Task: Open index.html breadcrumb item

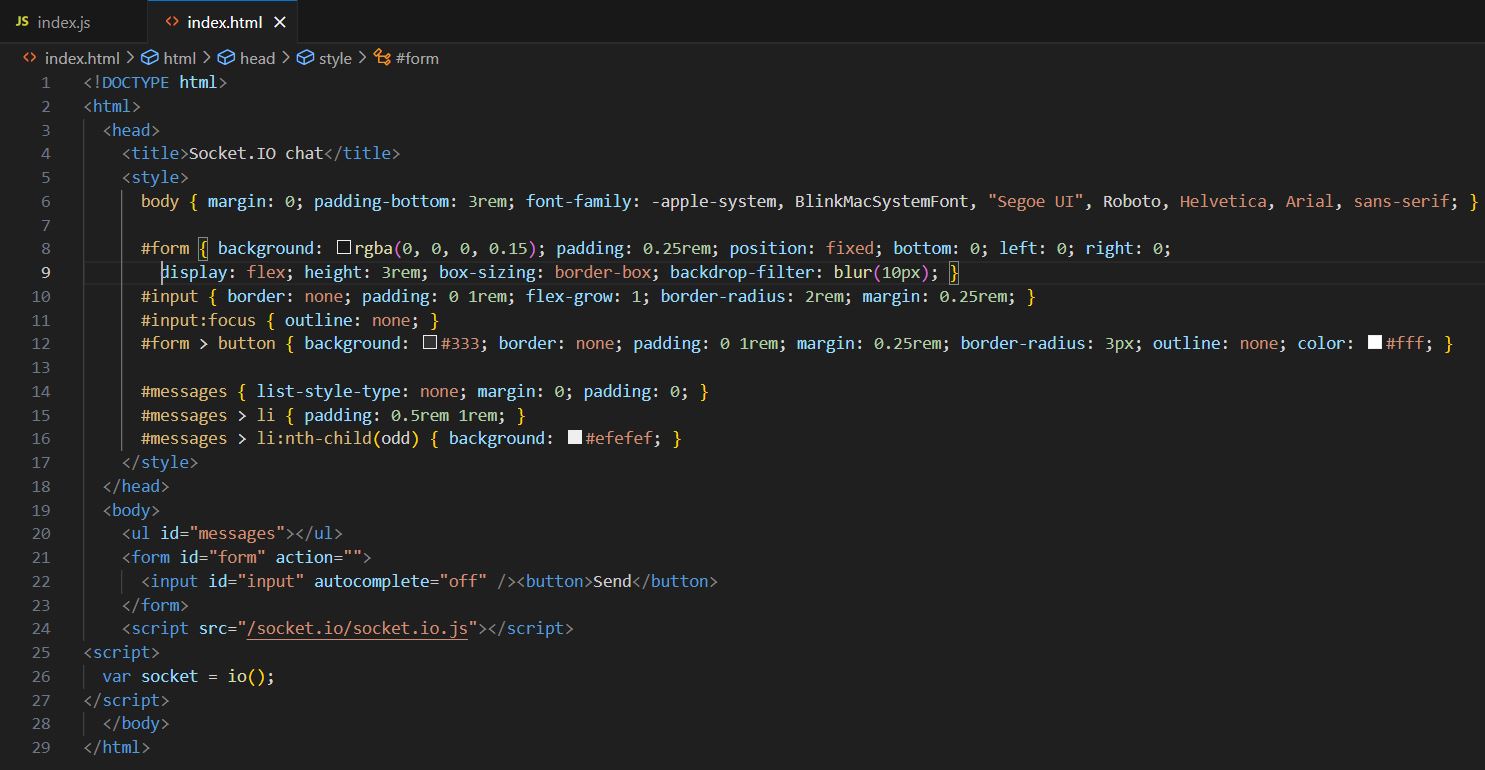Action: (82, 58)
